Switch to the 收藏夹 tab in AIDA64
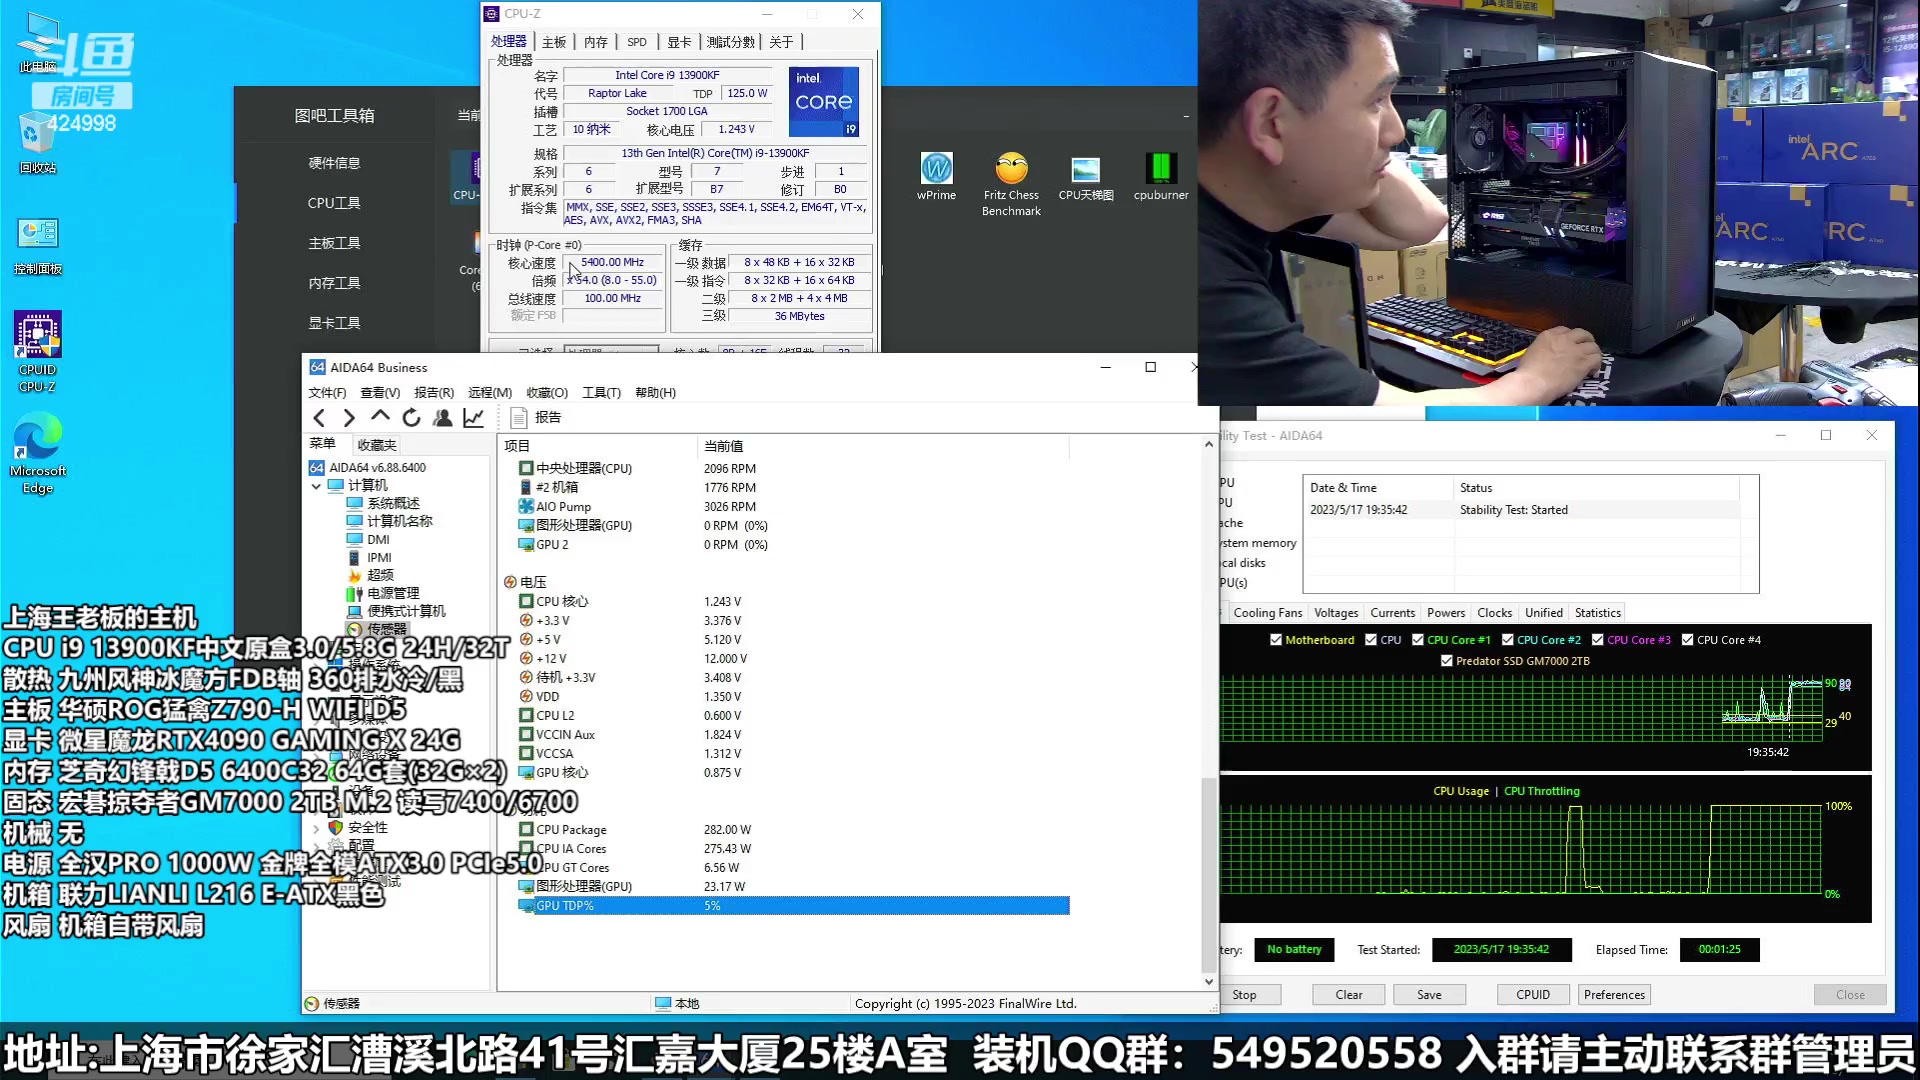Image resolution: width=1920 pixels, height=1080 pixels. point(377,445)
